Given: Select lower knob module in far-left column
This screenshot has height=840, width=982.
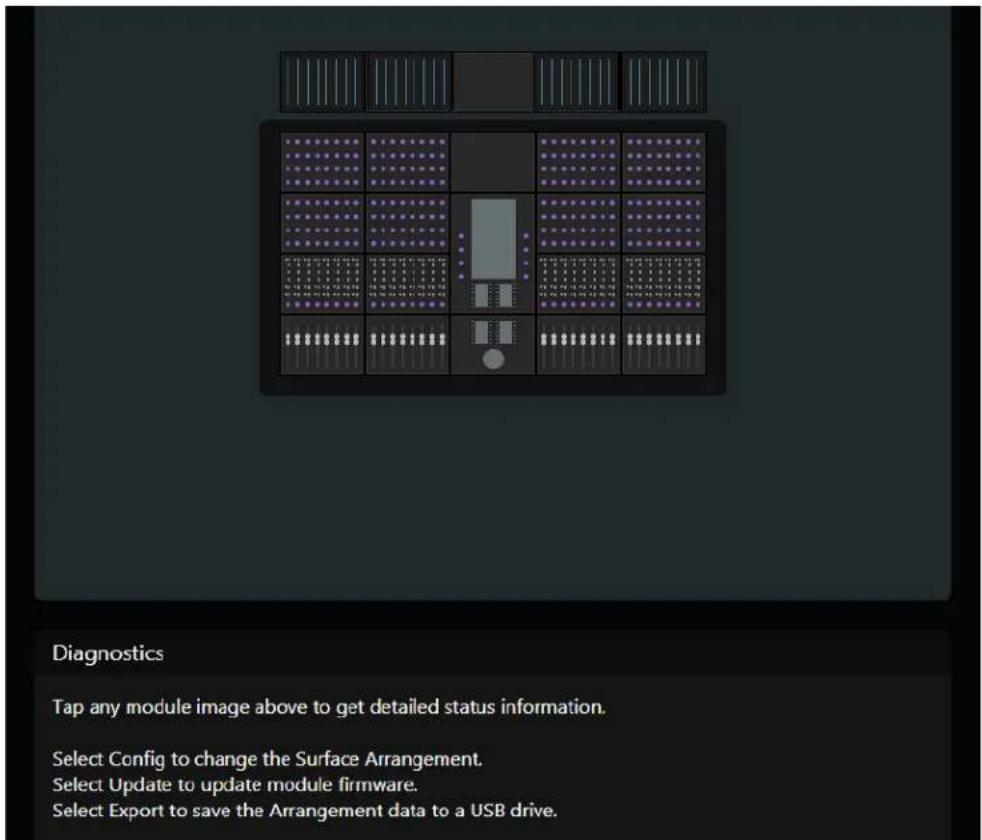Looking at the screenshot, I should 322,222.
